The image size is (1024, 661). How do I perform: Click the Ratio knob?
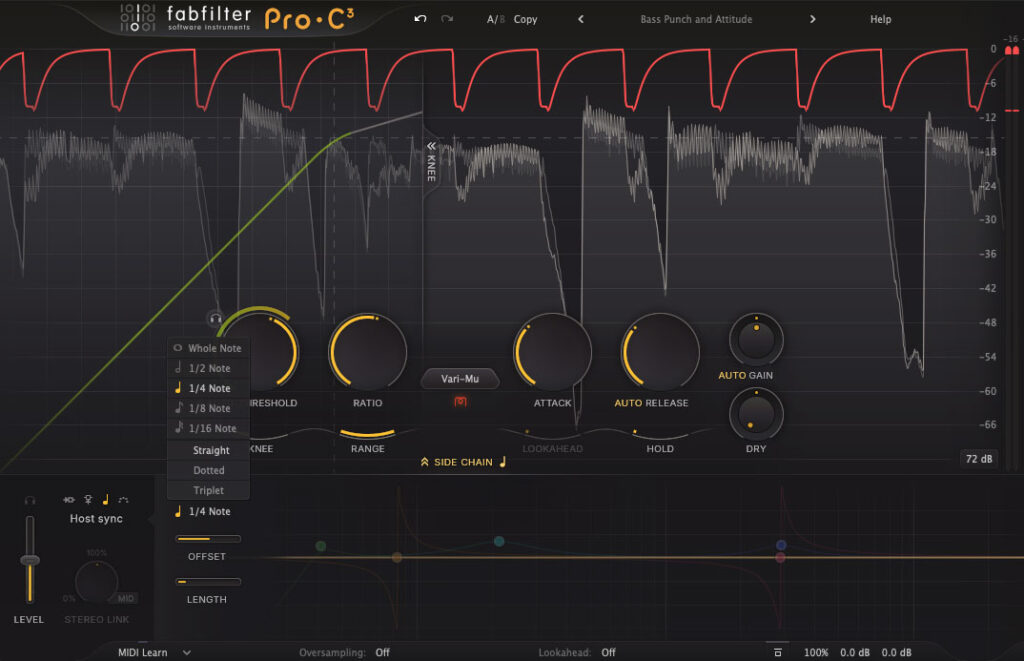coord(368,351)
